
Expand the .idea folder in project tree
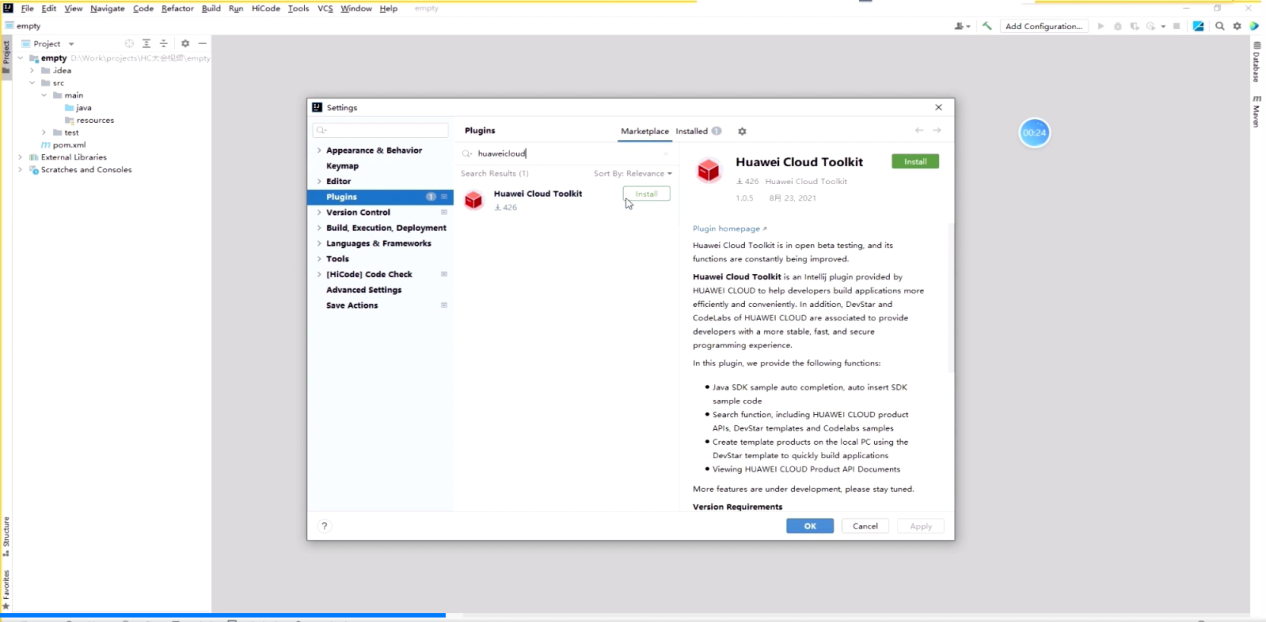click(x=32, y=71)
